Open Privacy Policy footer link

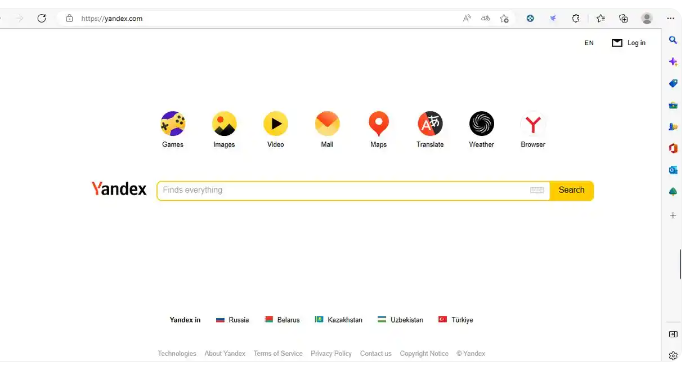pyautogui.click(x=331, y=353)
